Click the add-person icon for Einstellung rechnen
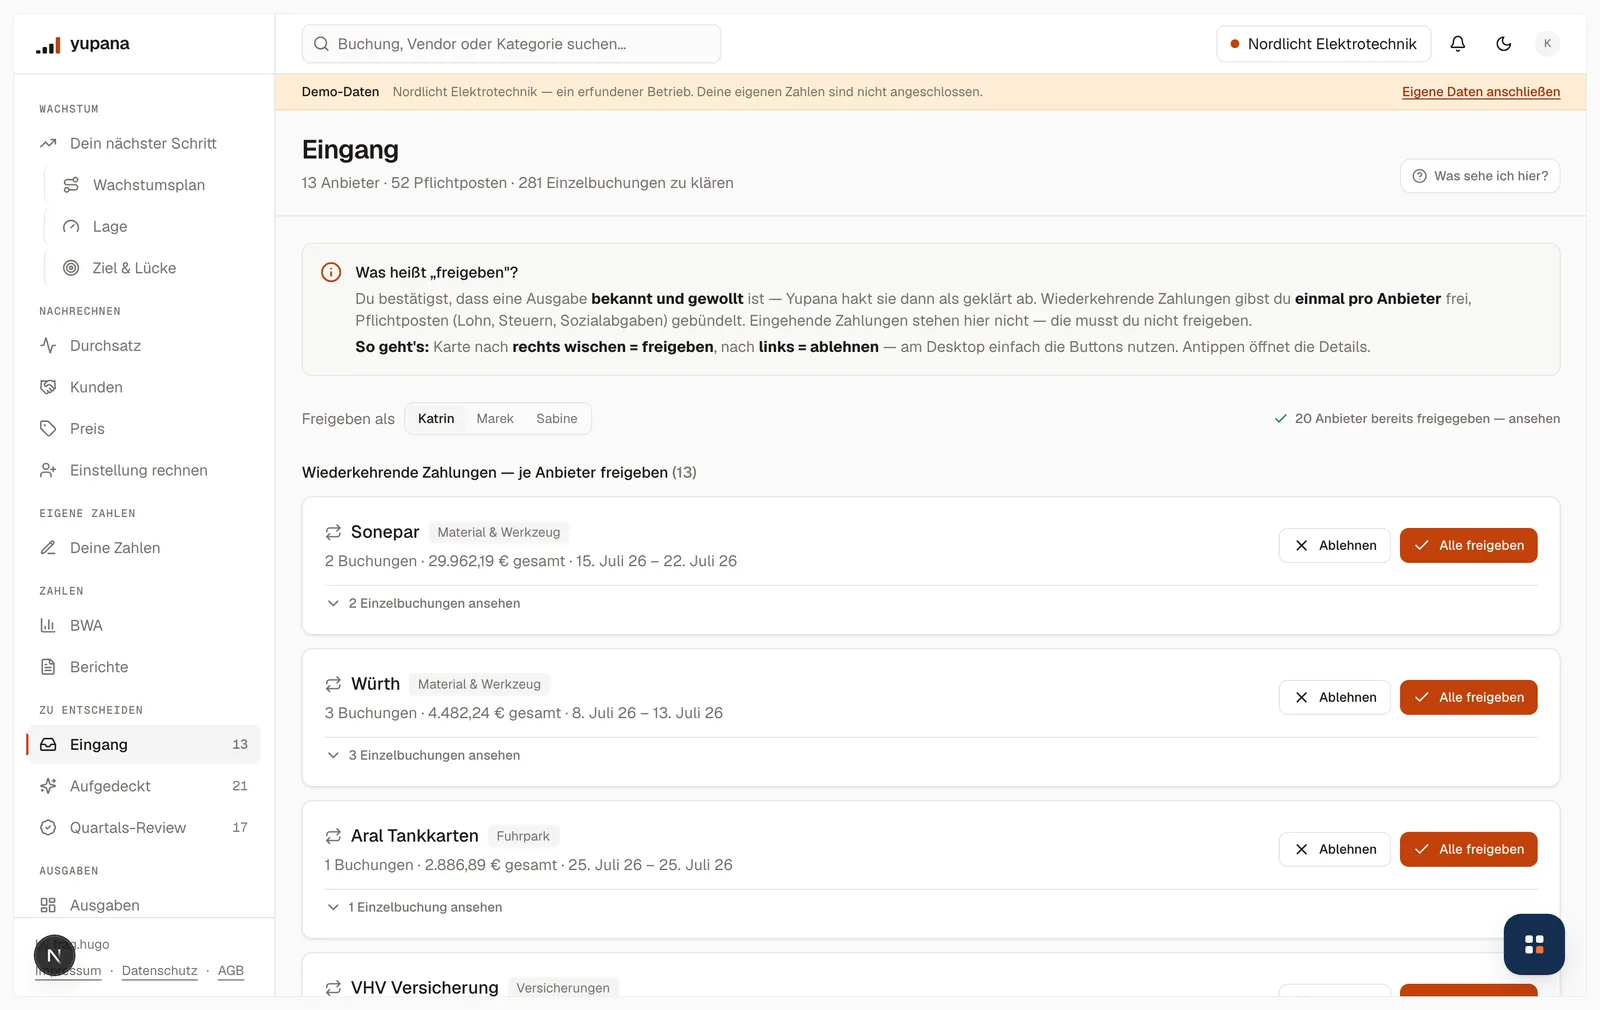Image resolution: width=1600 pixels, height=1010 pixels. pyautogui.click(x=48, y=470)
